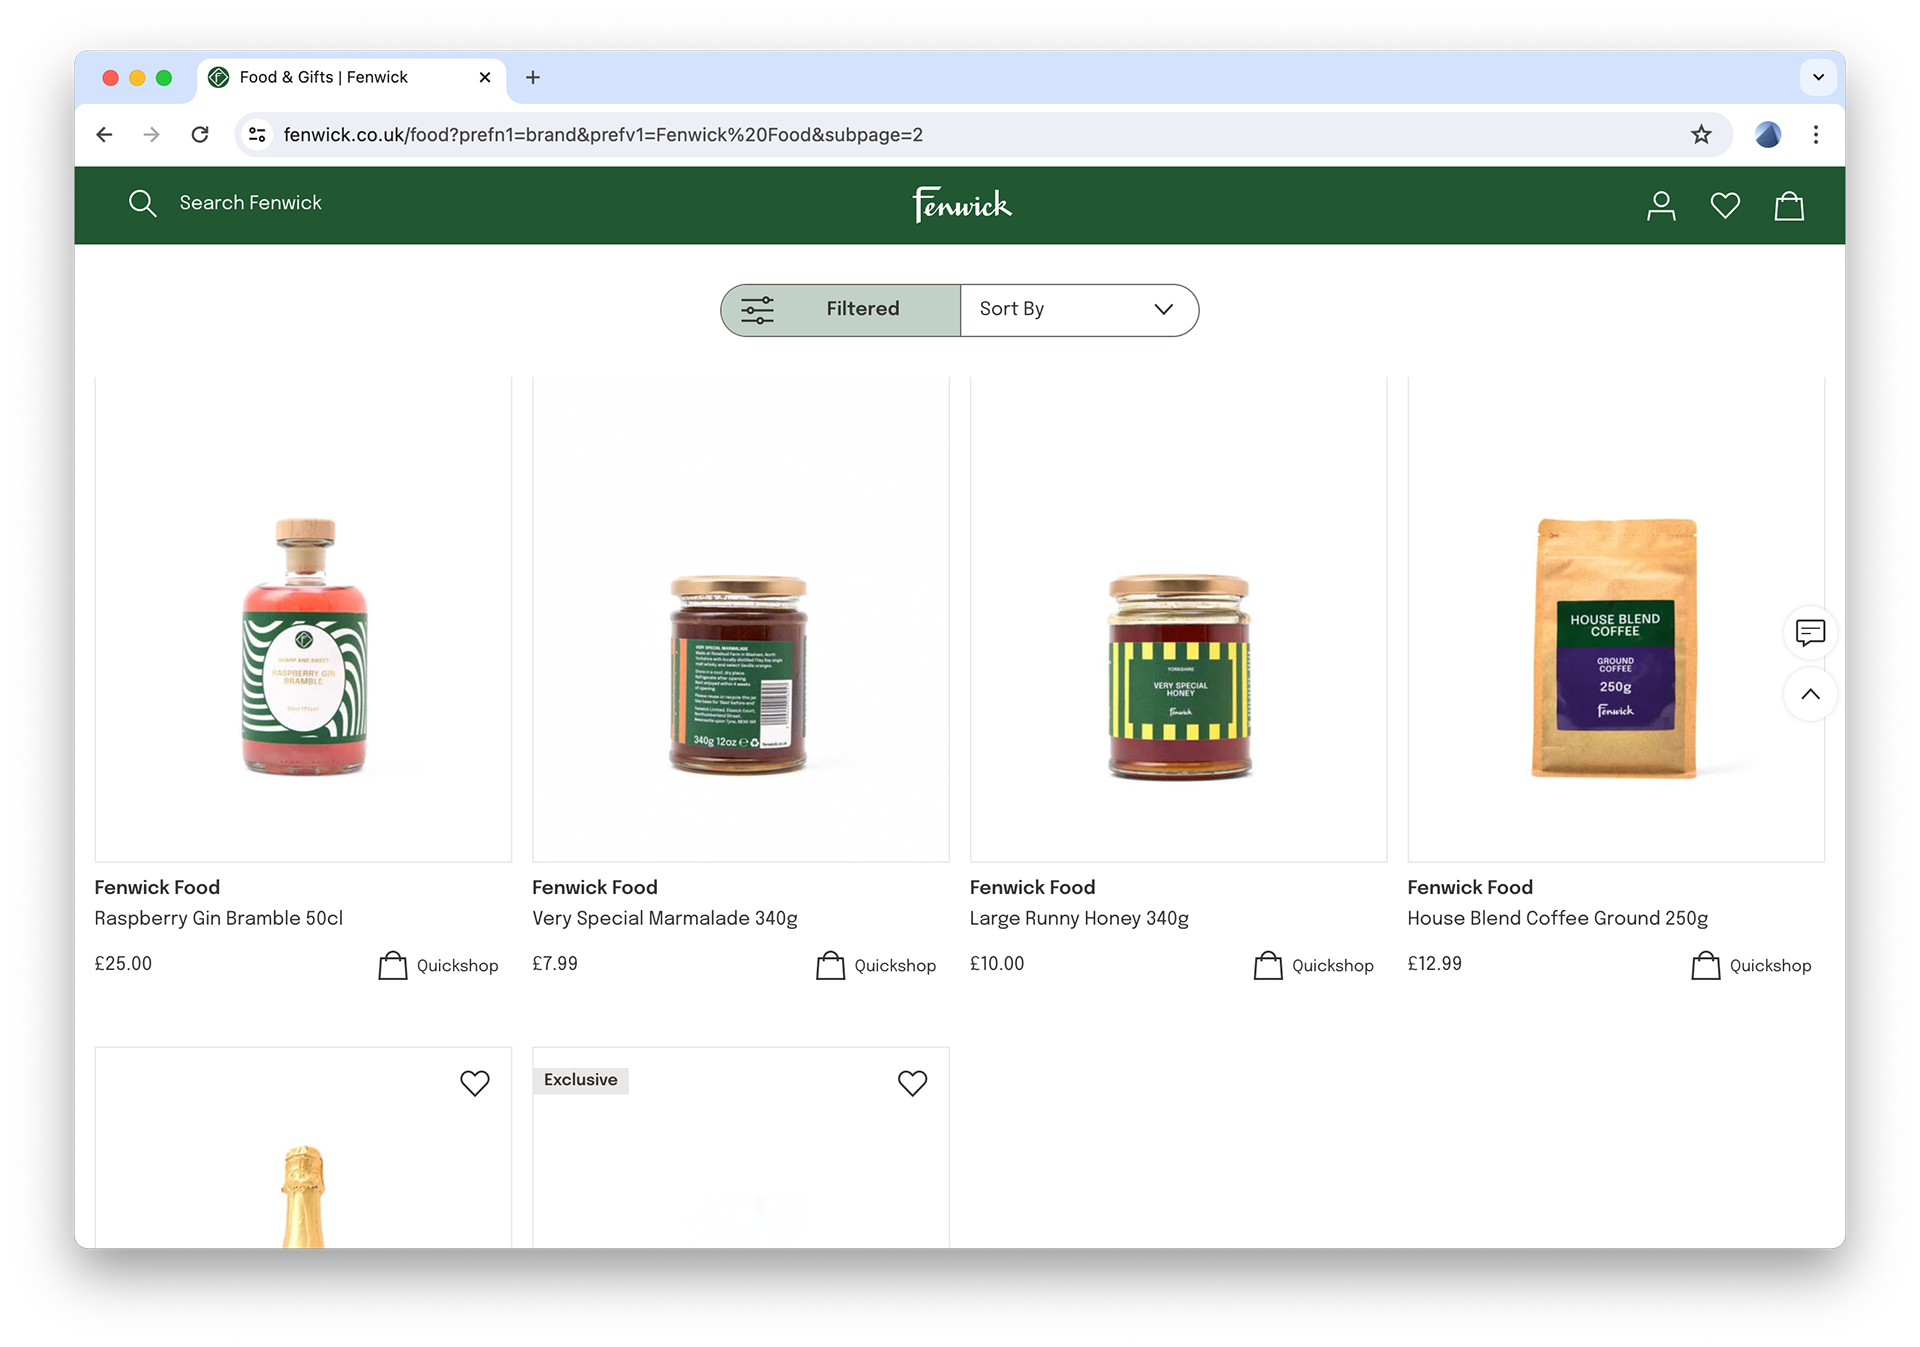This screenshot has height=1347, width=1920.
Task: Click the scroll-to-top arrow button
Action: pos(1810,694)
